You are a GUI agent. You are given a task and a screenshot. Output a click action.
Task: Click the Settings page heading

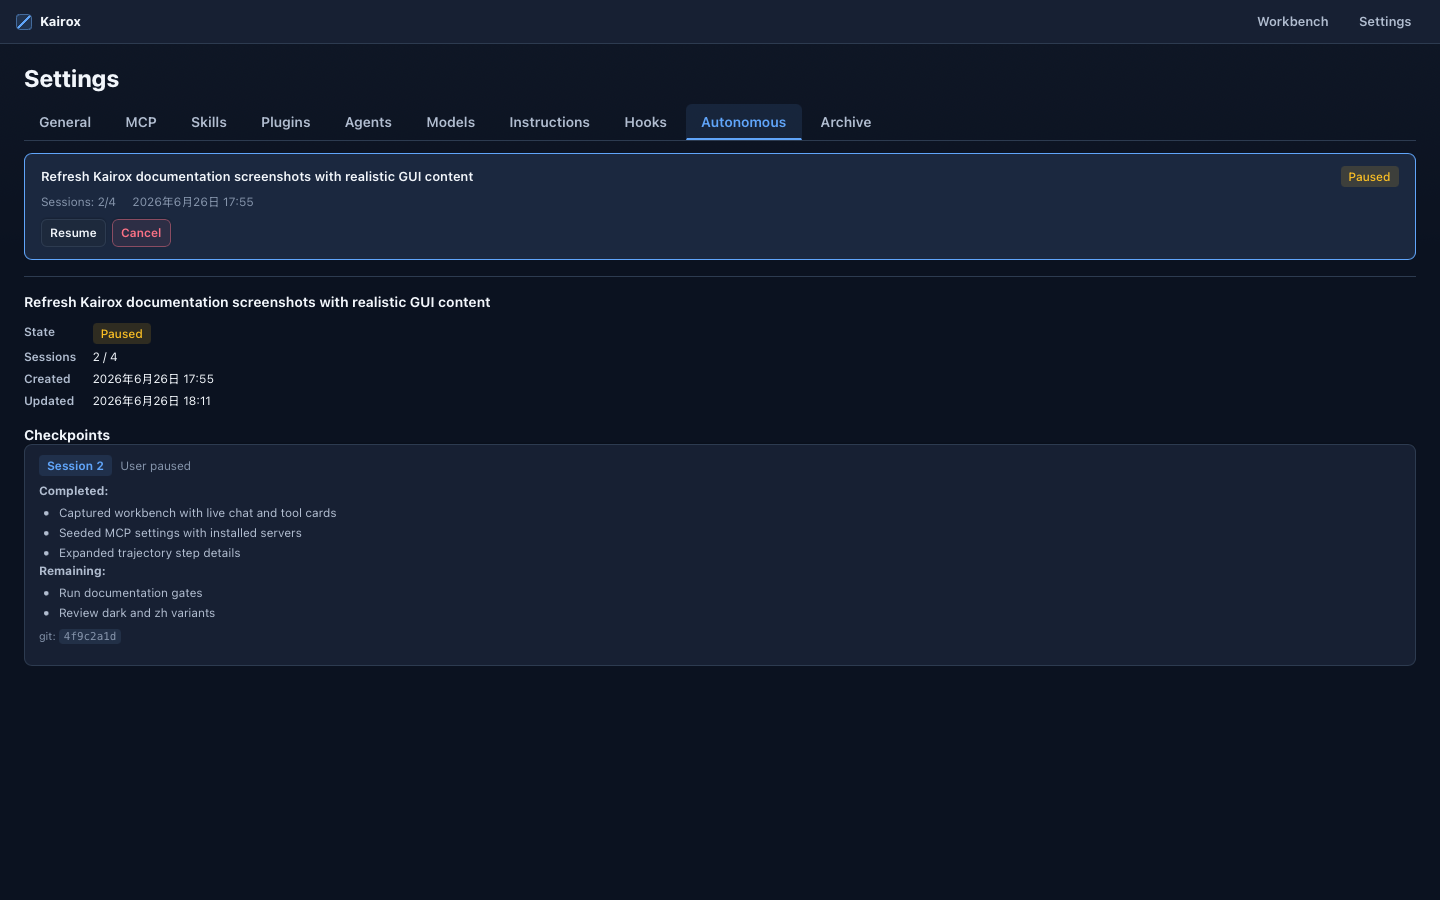72,79
